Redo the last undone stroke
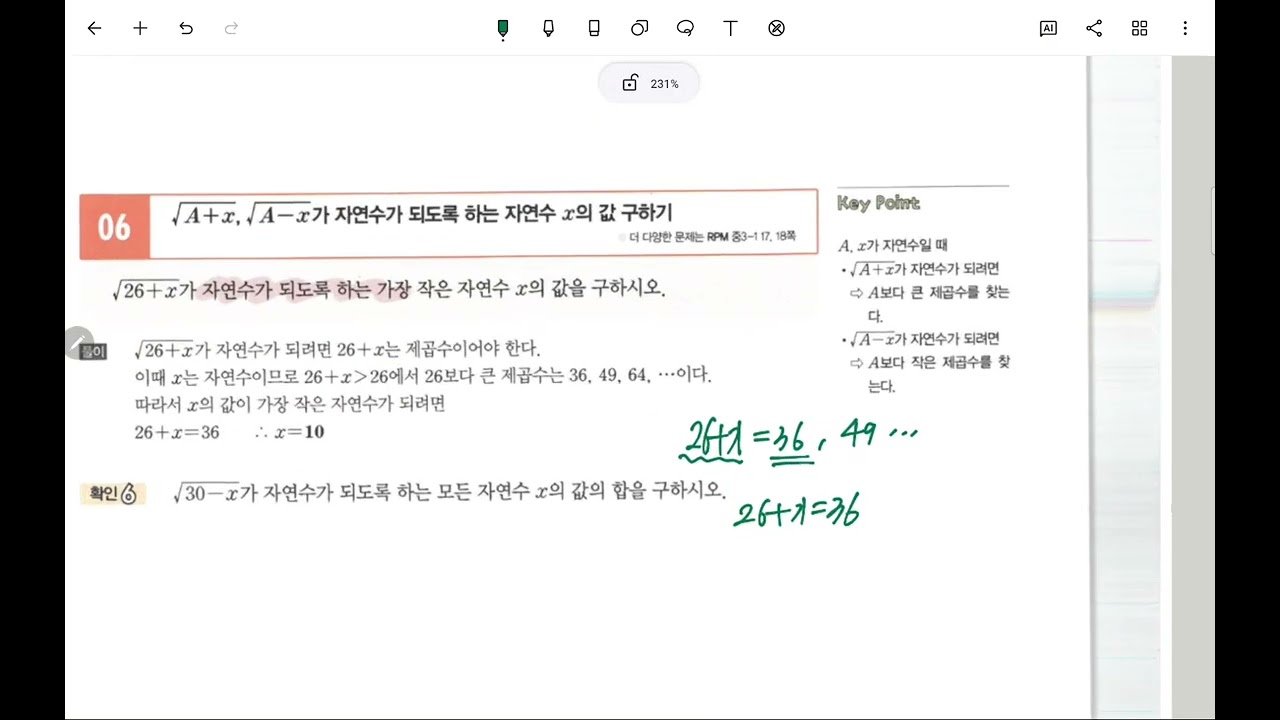The height and width of the screenshot is (720, 1280). tap(232, 28)
